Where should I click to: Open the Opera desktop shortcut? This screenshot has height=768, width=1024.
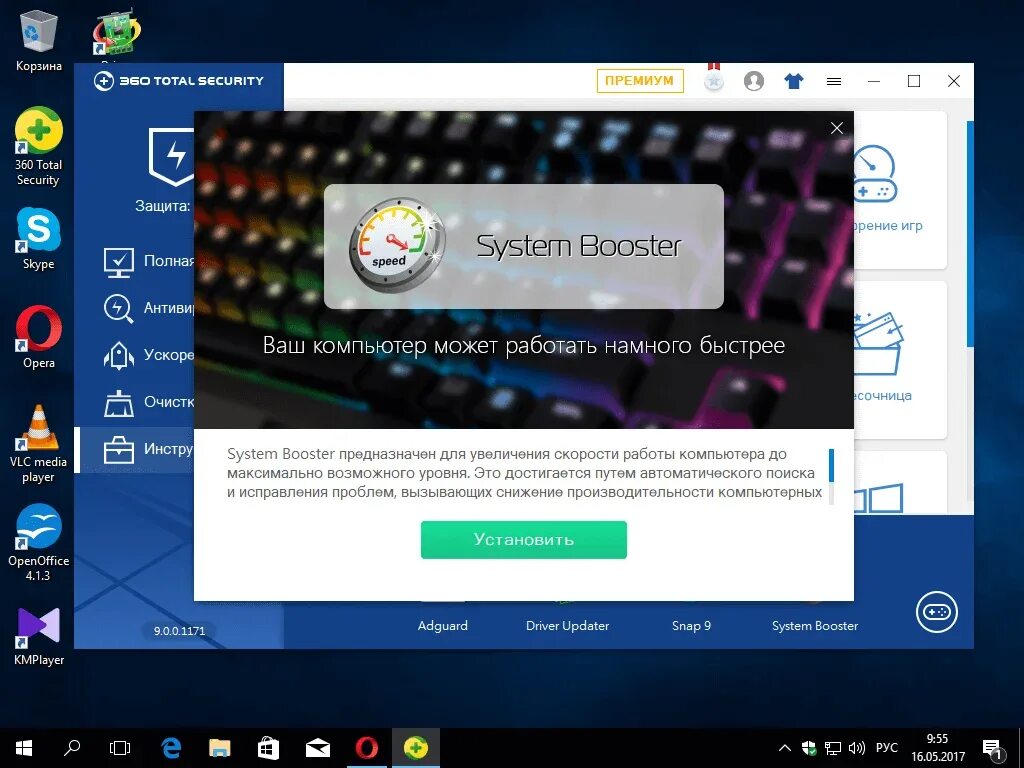coord(39,338)
